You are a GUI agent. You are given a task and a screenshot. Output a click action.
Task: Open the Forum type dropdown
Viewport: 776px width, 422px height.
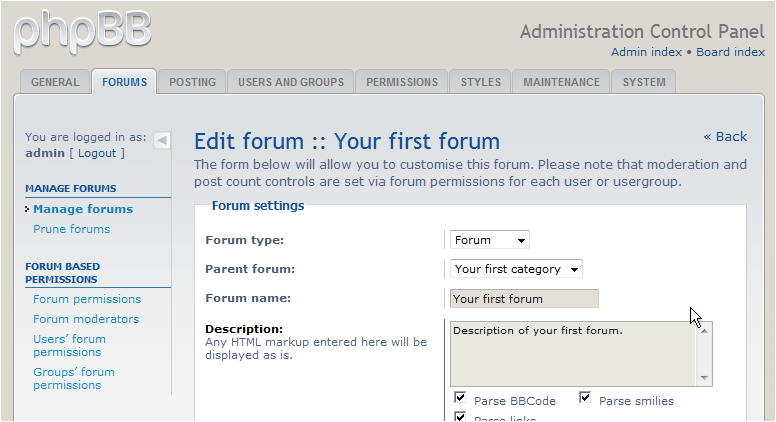click(489, 240)
